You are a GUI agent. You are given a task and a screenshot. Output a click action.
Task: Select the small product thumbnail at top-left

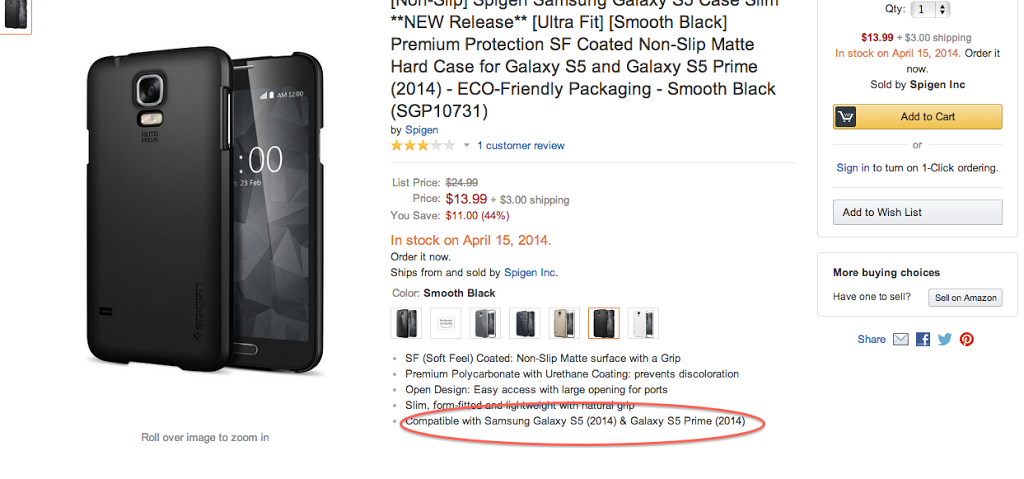pyautogui.click(x=16, y=14)
